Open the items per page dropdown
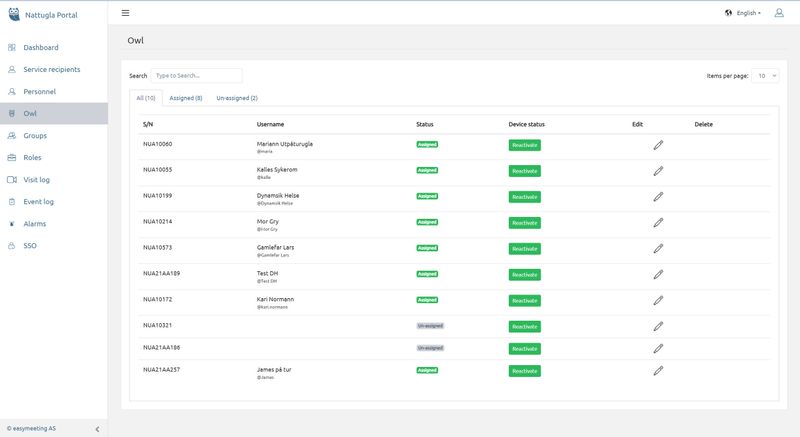 (x=766, y=75)
